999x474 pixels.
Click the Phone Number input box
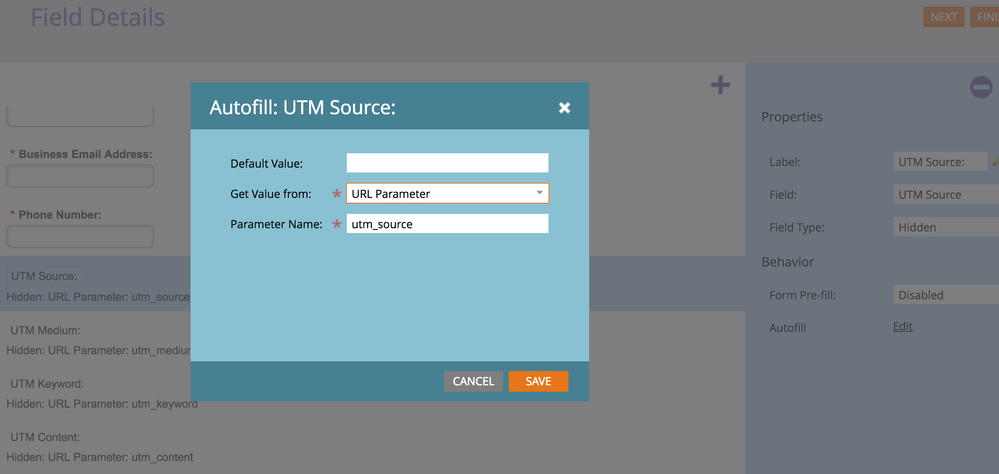80,237
